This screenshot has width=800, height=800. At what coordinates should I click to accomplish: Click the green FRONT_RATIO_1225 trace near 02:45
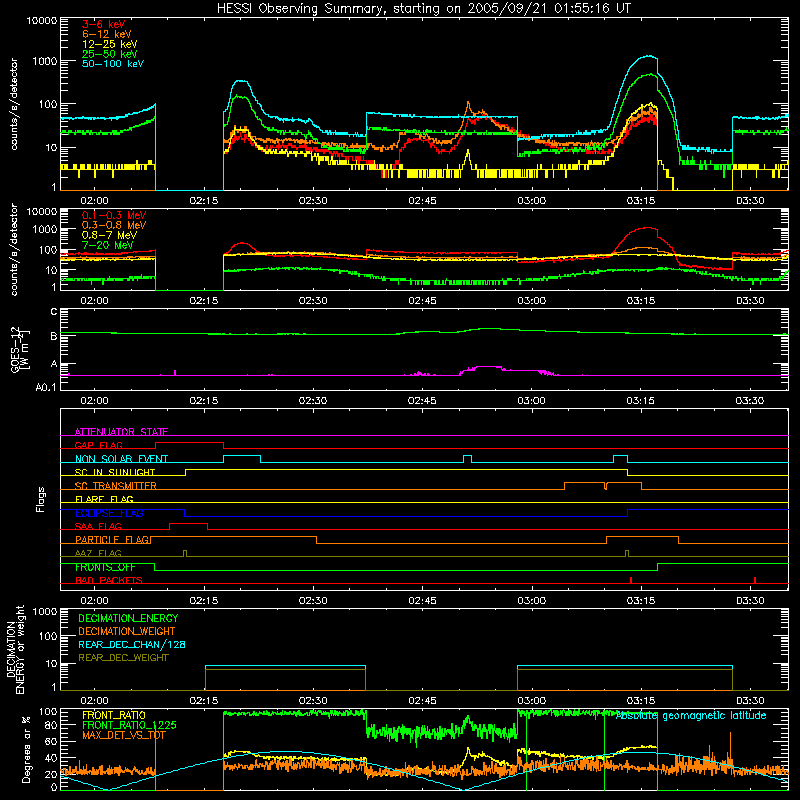click(x=422, y=732)
